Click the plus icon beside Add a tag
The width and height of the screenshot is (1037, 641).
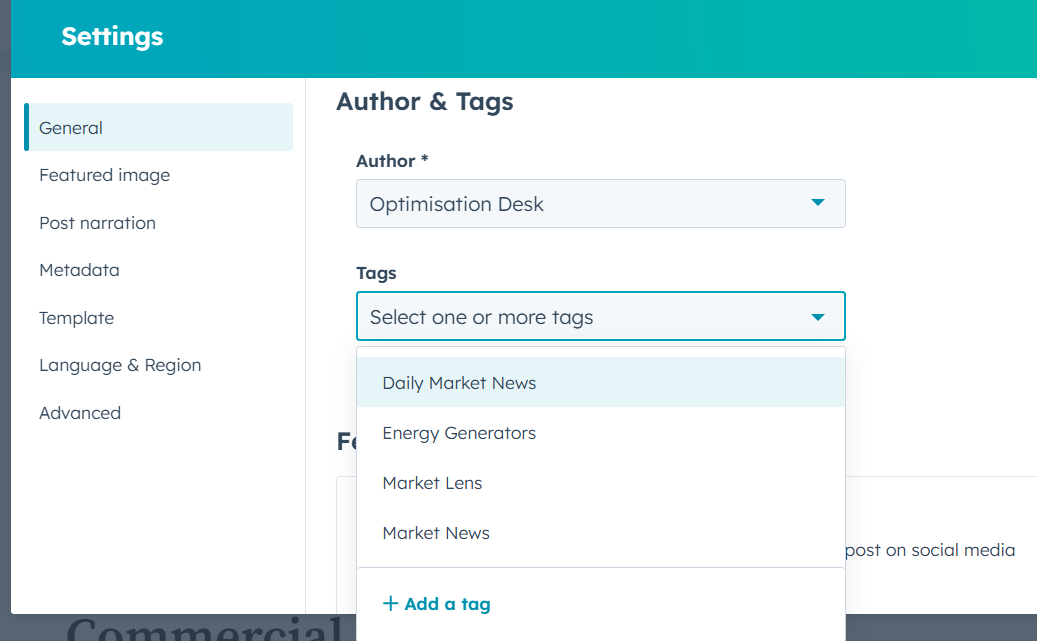[390, 604]
